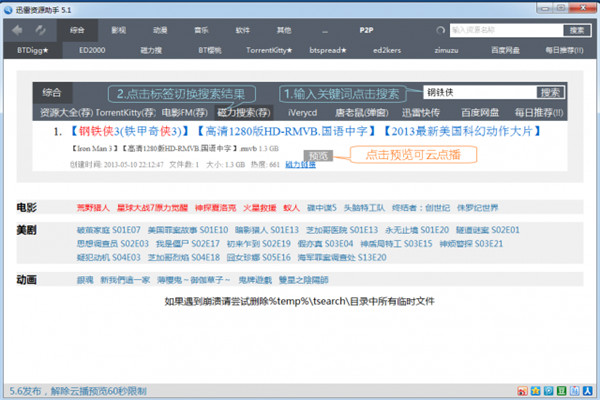Open the 美国罪案故事 S01E10 link
The height and width of the screenshot is (400, 600).
188,230
